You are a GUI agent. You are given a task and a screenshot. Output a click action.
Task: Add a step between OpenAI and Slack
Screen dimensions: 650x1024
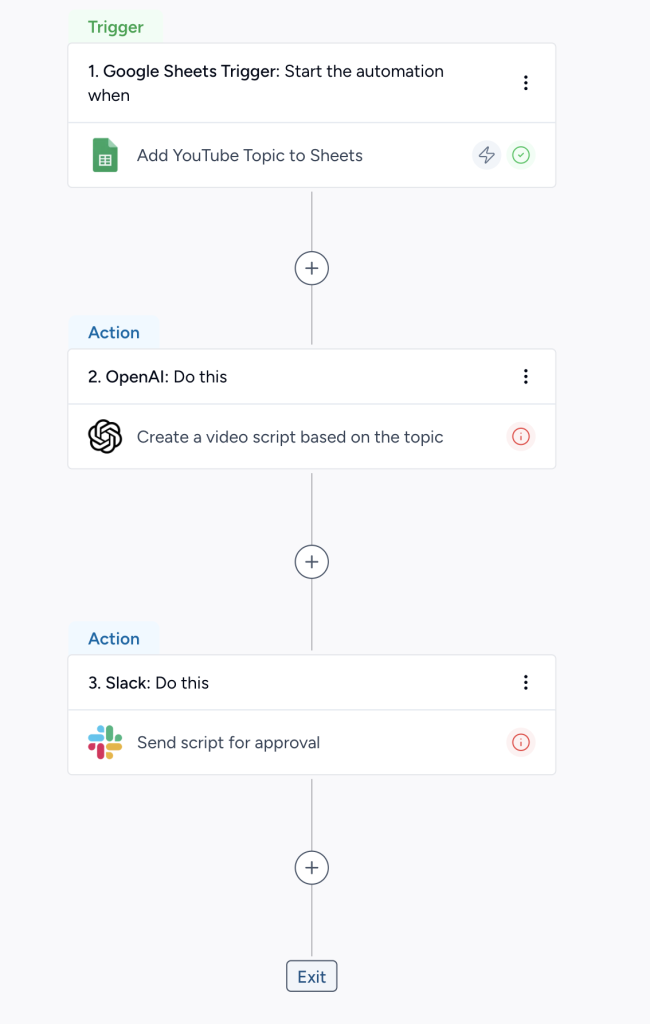coord(312,562)
